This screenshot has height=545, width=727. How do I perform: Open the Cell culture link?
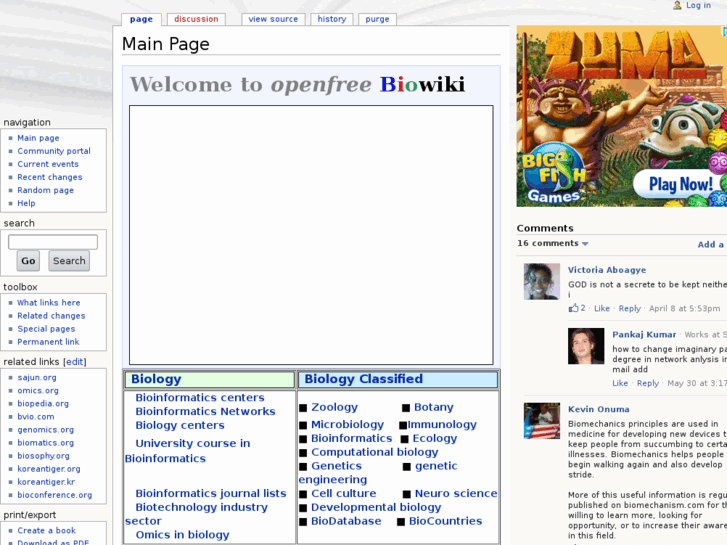click(344, 494)
